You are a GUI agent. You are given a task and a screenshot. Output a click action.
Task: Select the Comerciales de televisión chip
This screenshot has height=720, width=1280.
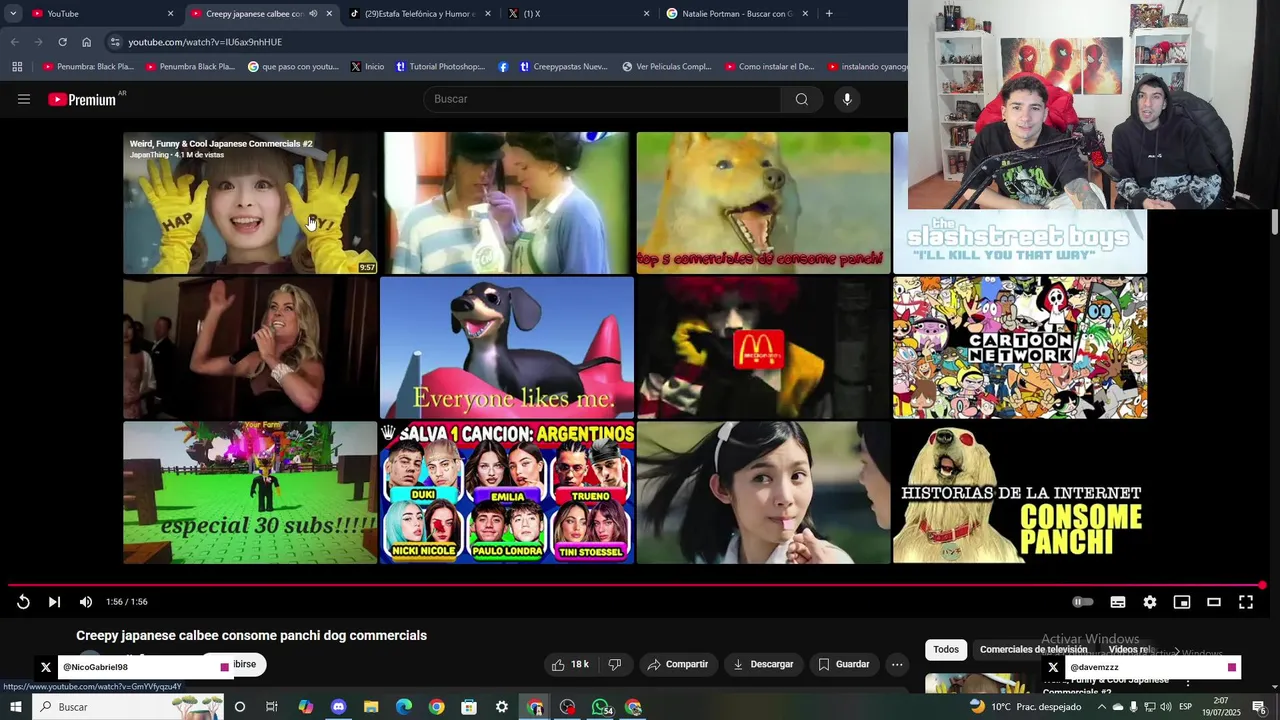(1033, 650)
